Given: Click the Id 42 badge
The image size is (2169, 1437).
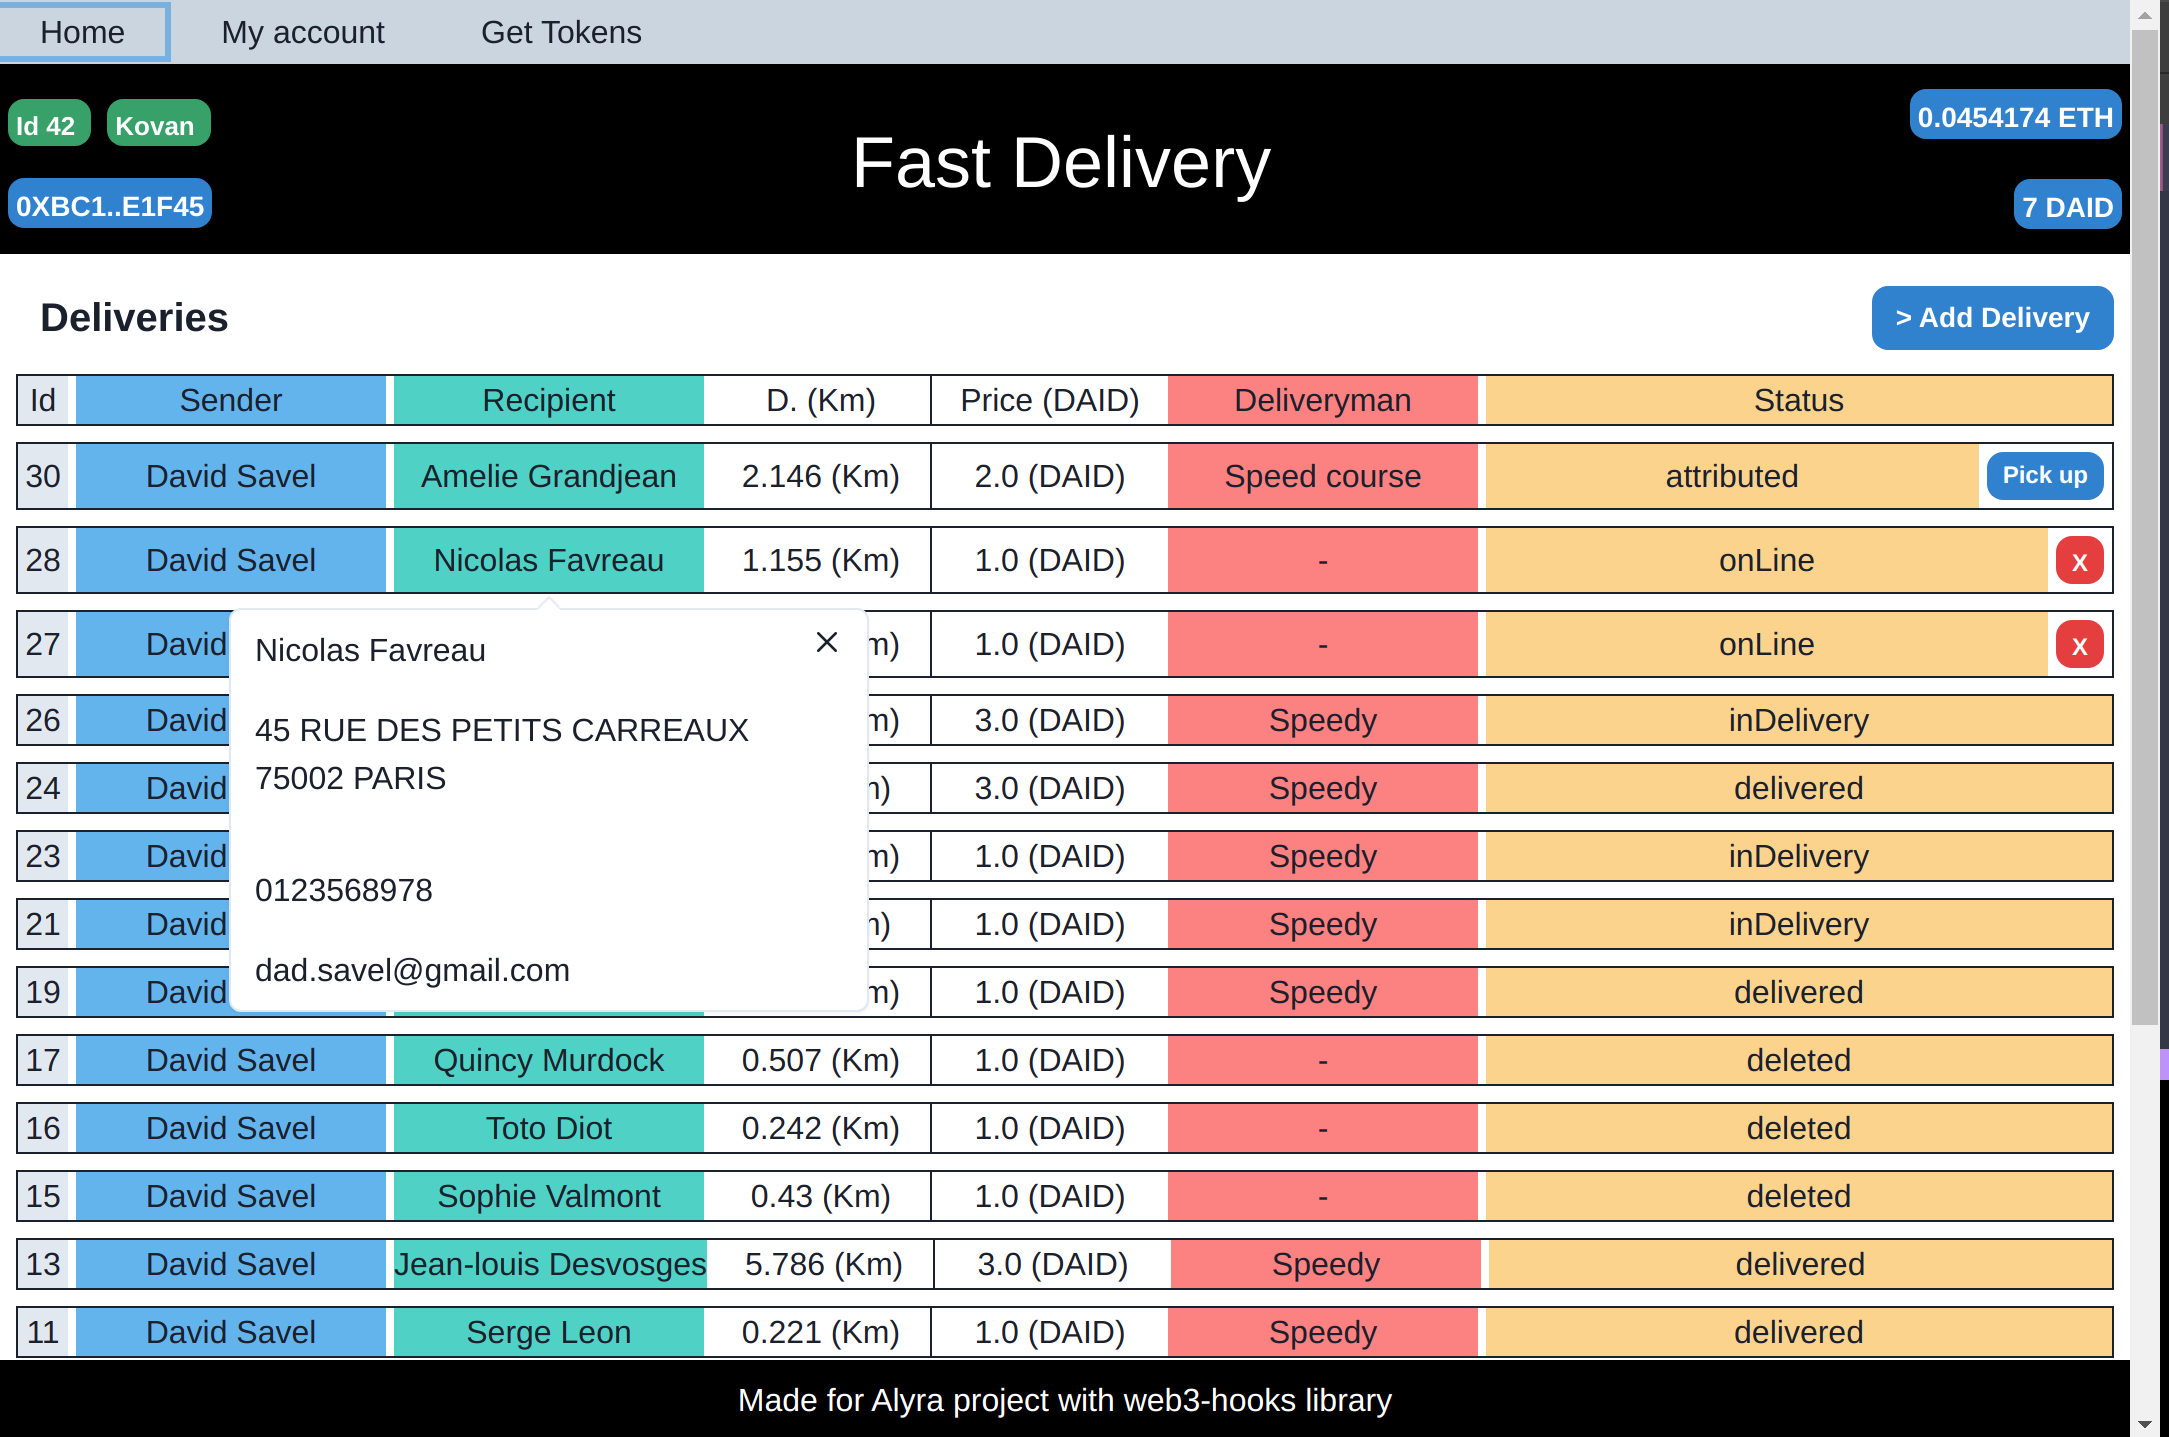Looking at the screenshot, I should pyautogui.click(x=48, y=123).
